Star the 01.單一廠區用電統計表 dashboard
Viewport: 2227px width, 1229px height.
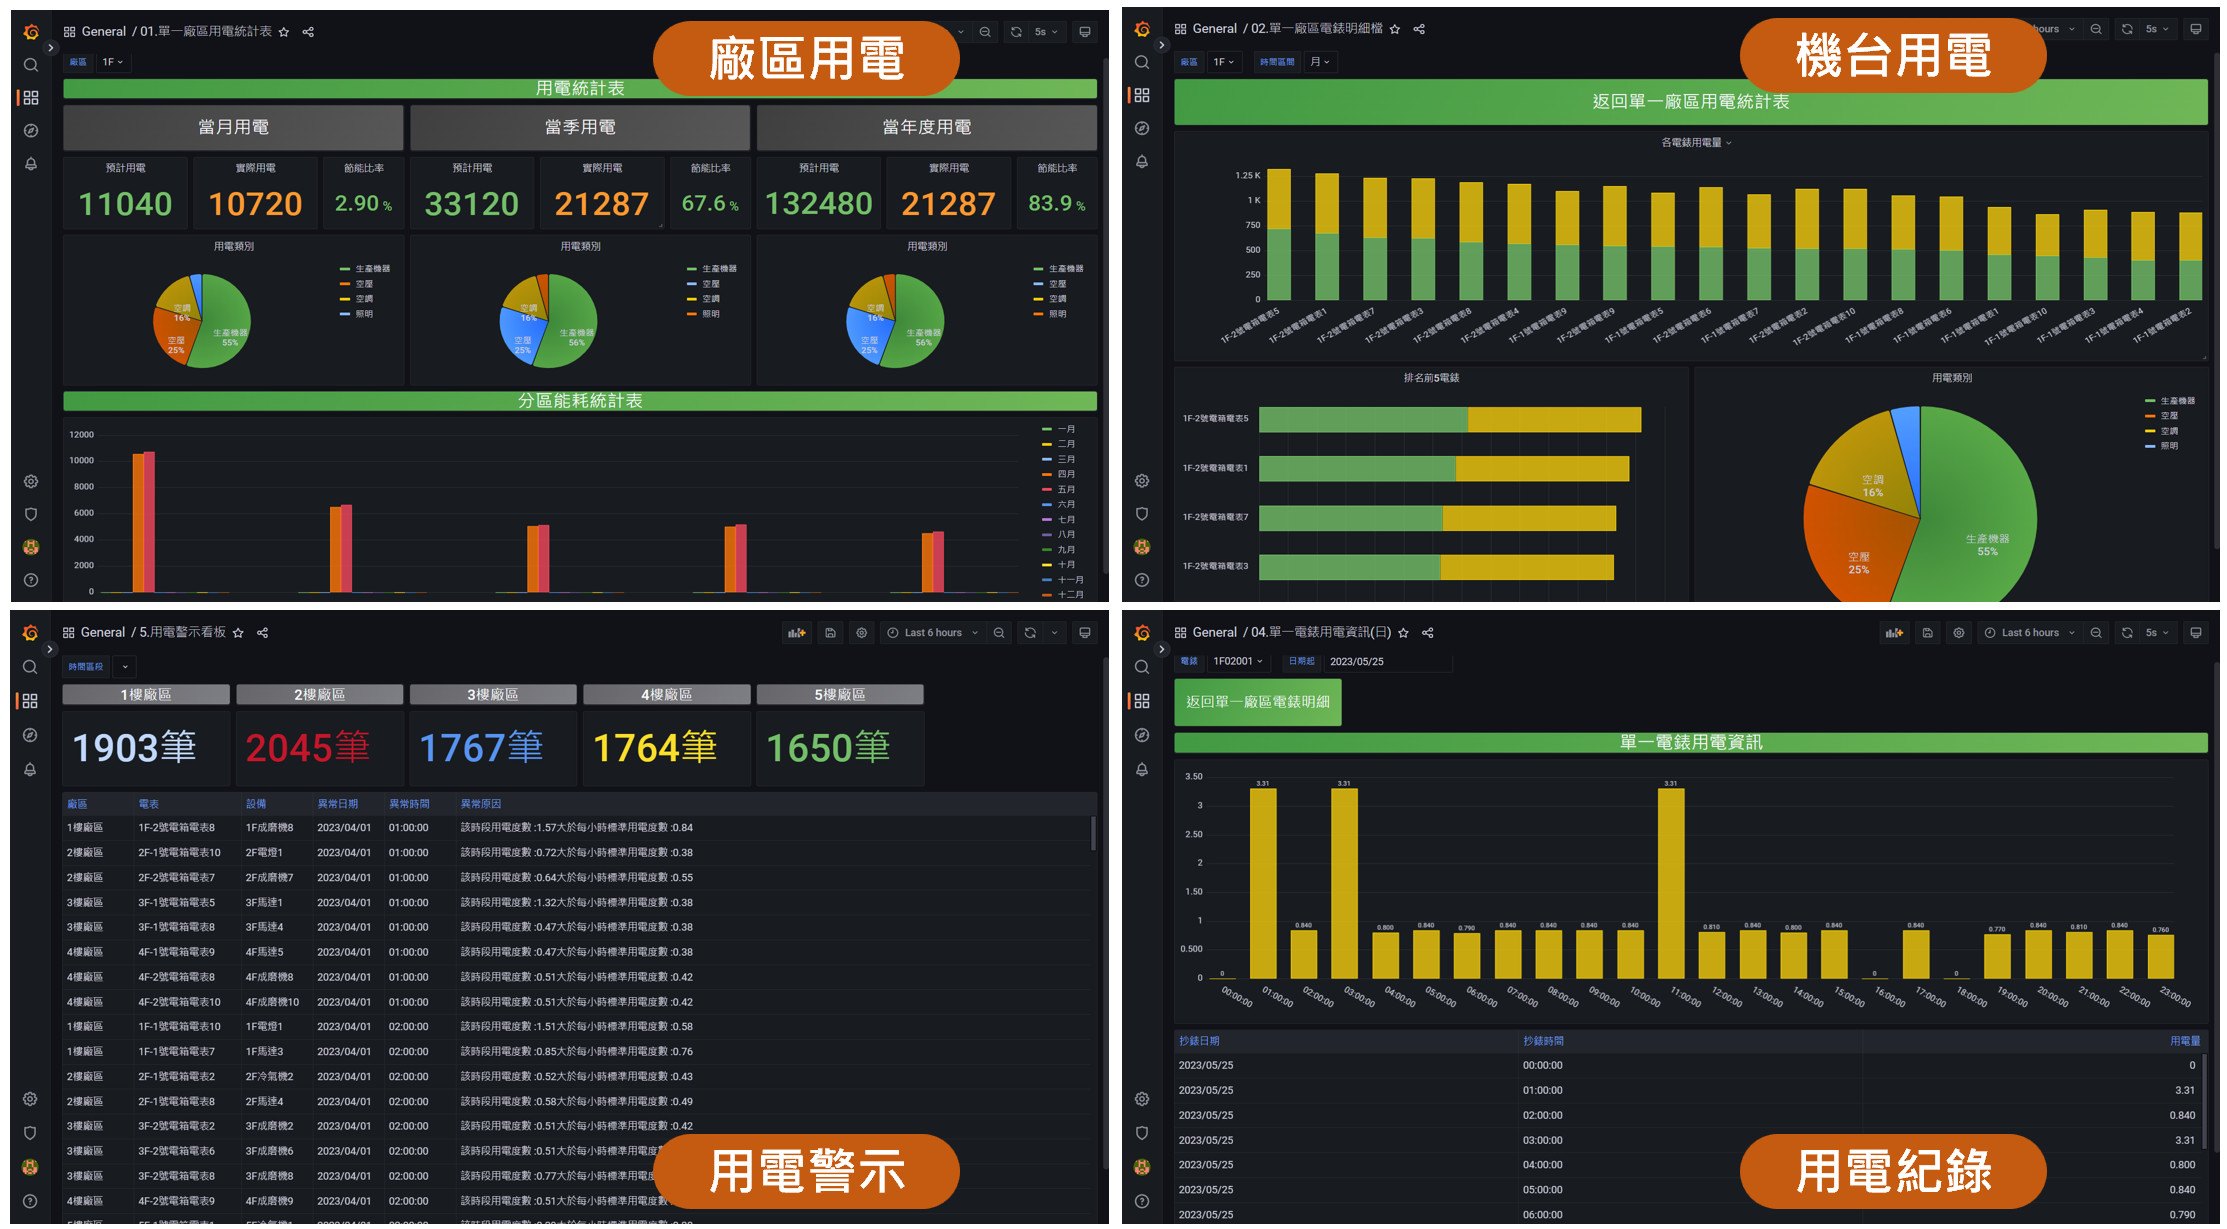[x=284, y=32]
